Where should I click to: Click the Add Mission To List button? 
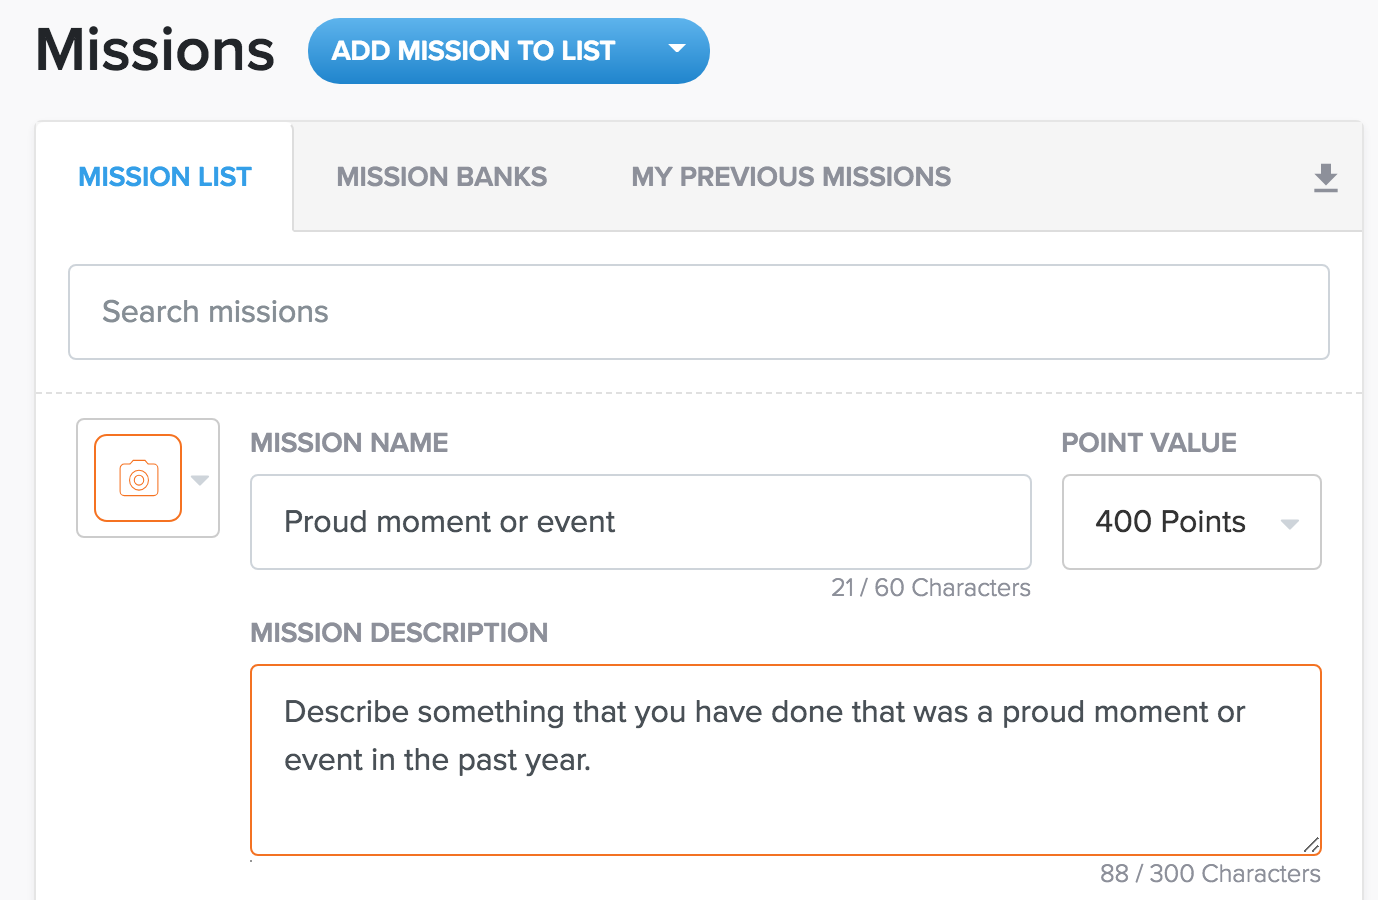pyautogui.click(x=473, y=51)
